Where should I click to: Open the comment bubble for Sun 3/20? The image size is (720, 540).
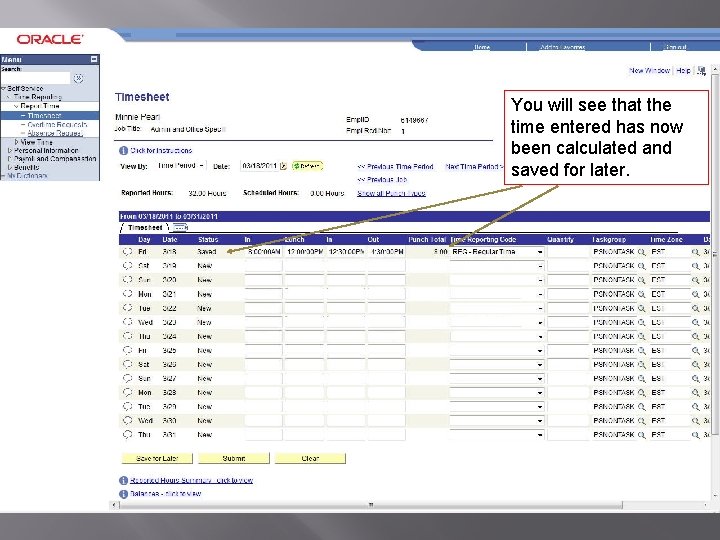(128, 280)
